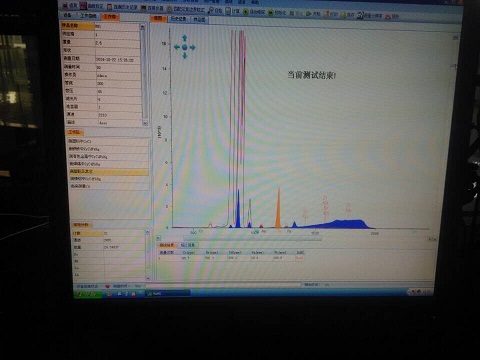Click the red stop icon at the toolbar end
The height and width of the screenshot is (360, 480).
(388, 16)
